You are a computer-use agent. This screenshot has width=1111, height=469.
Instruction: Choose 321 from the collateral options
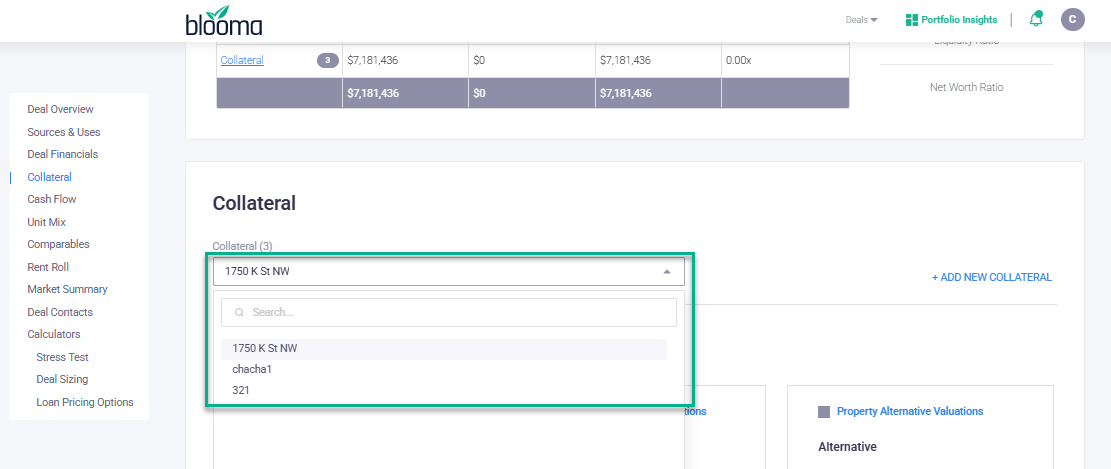coord(241,390)
